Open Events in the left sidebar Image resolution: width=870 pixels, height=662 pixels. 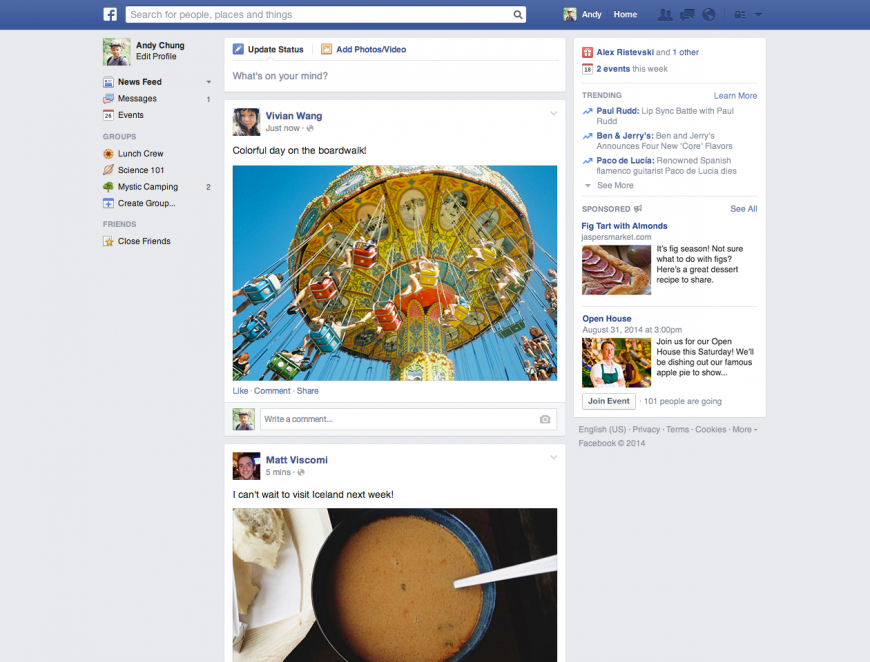130,115
